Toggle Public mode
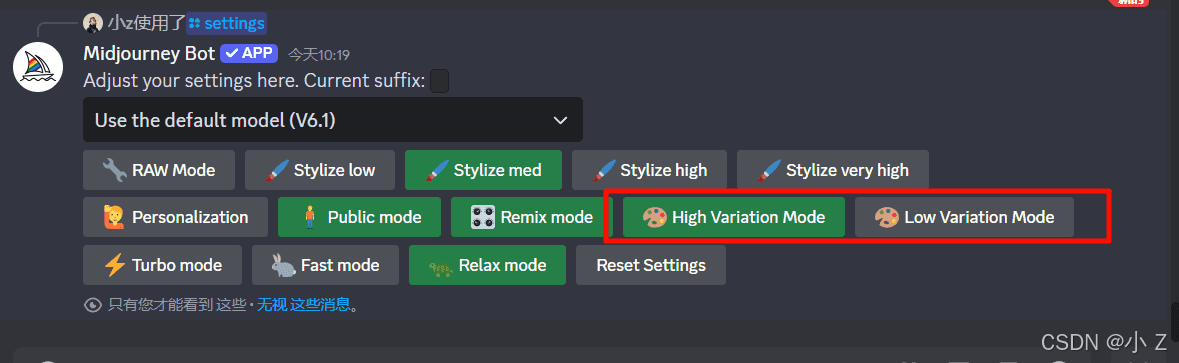The width and height of the screenshot is (1179, 363). pos(359,217)
